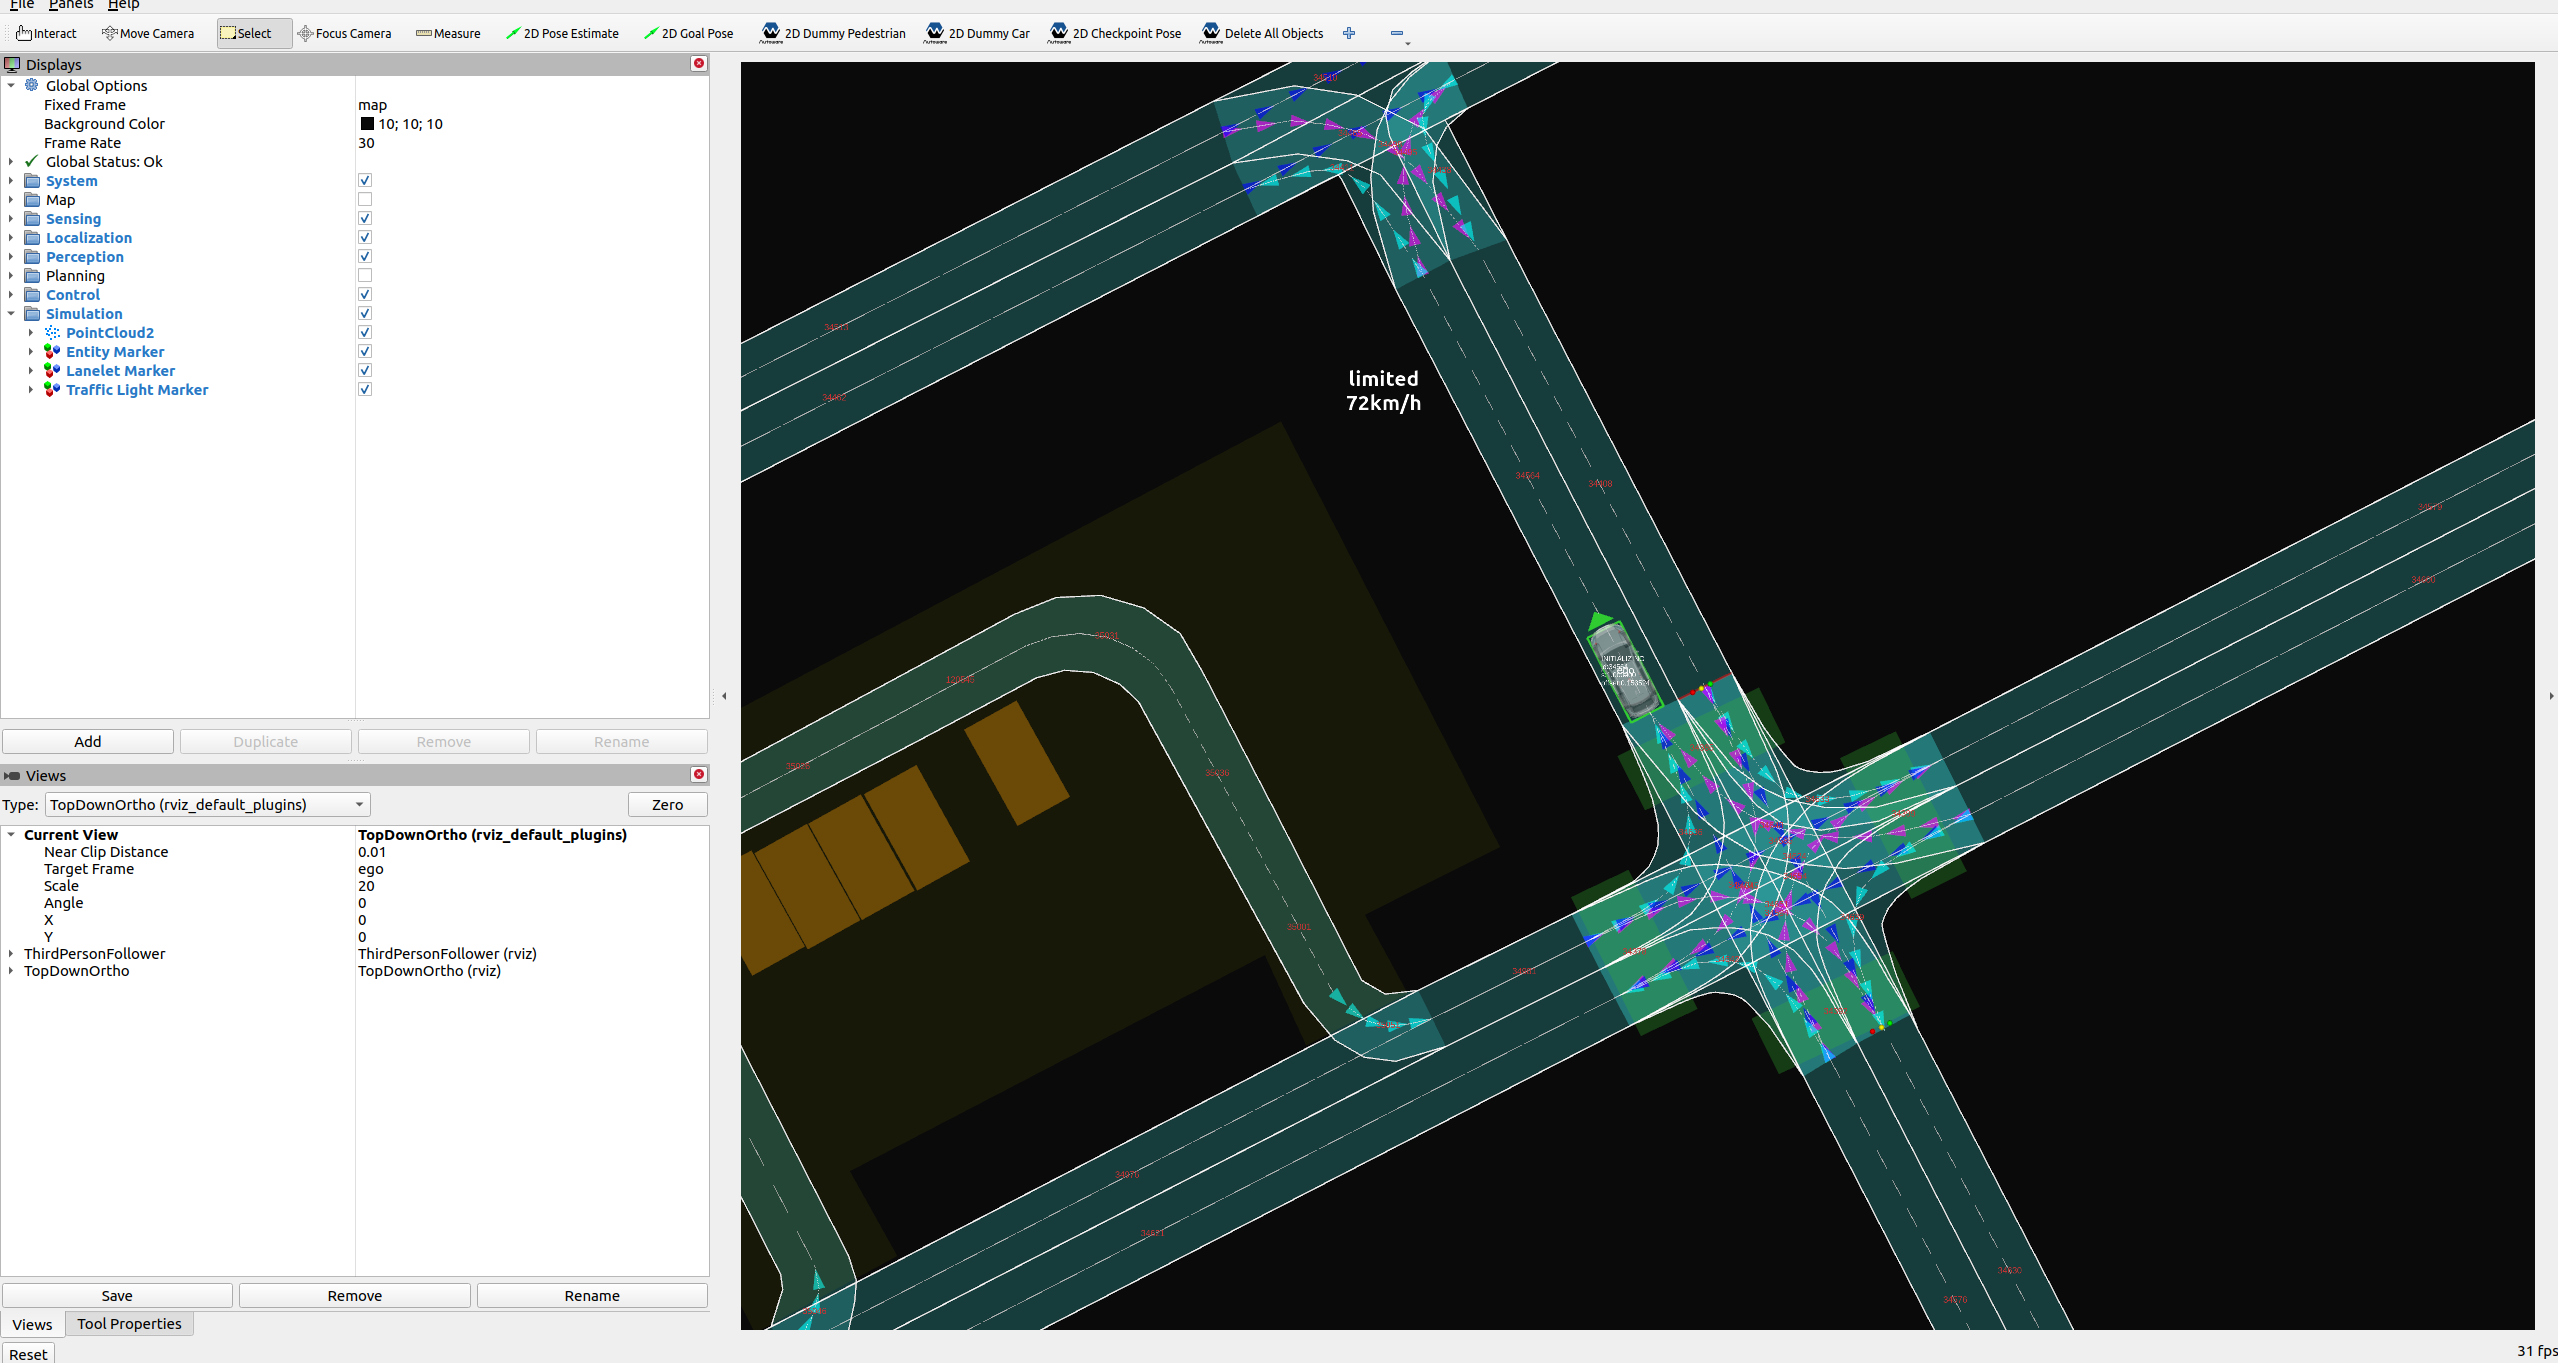Open the Panels menu
This screenshot has height=1363, width=2558.
point(70,5)
